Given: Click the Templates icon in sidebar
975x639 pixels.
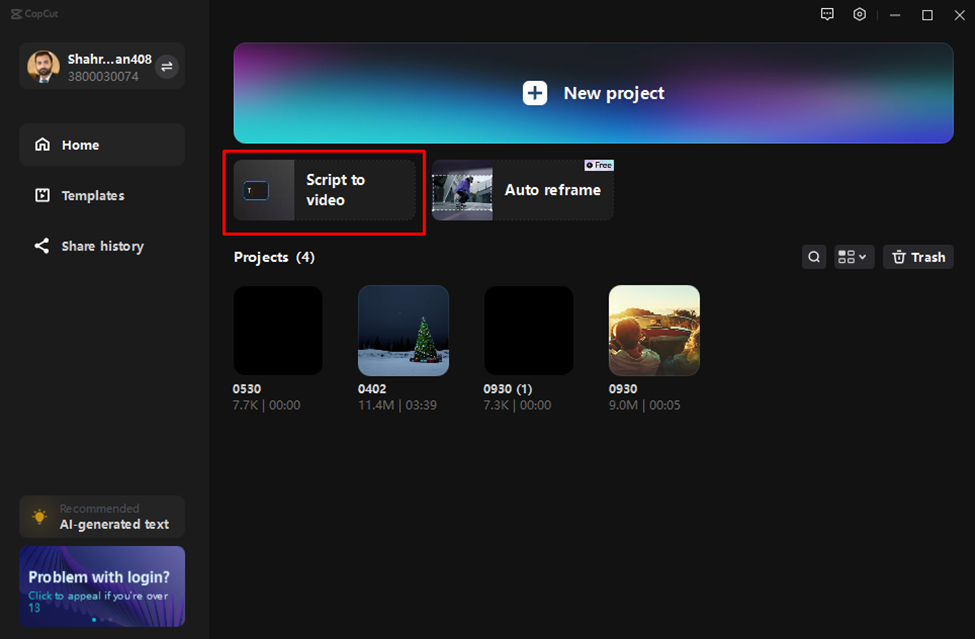Looking at the screenshot, I should [x=42, y=195].
